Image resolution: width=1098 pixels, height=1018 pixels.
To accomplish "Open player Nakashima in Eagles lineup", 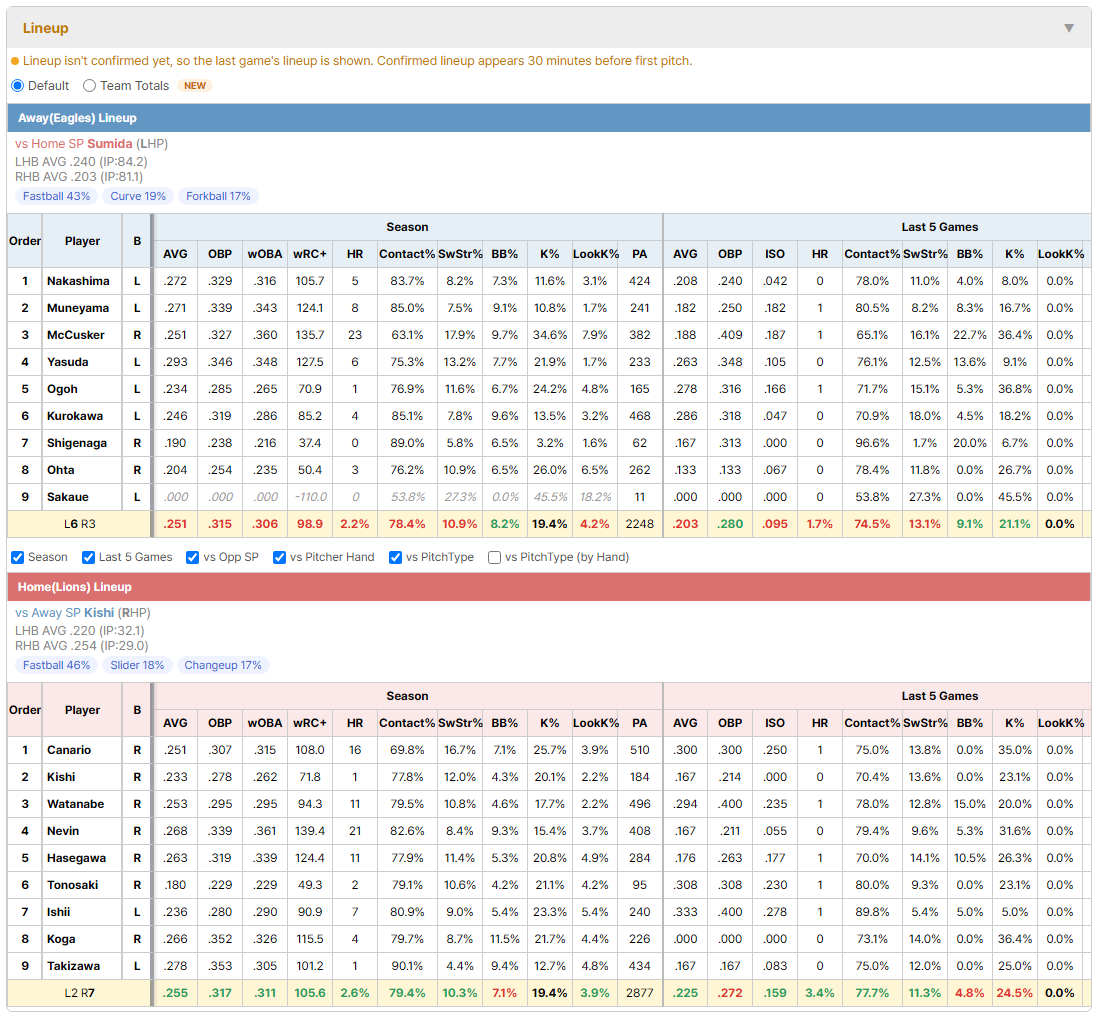I will [x=78, y=281].
